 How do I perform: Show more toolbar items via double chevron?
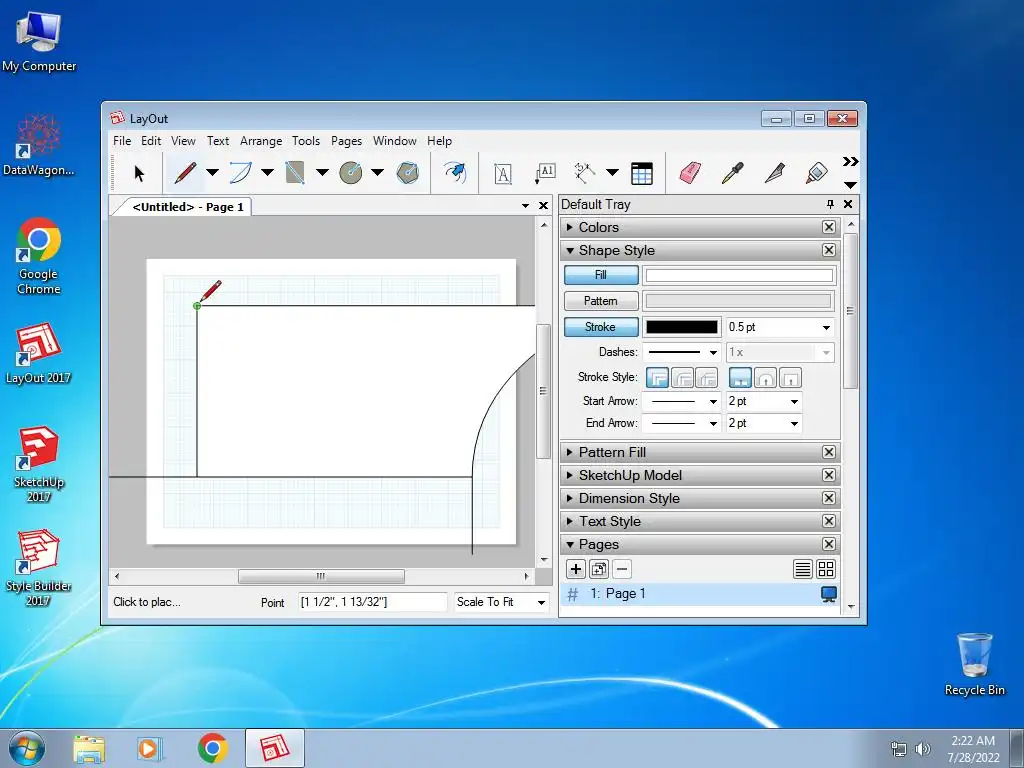(850, 161)
